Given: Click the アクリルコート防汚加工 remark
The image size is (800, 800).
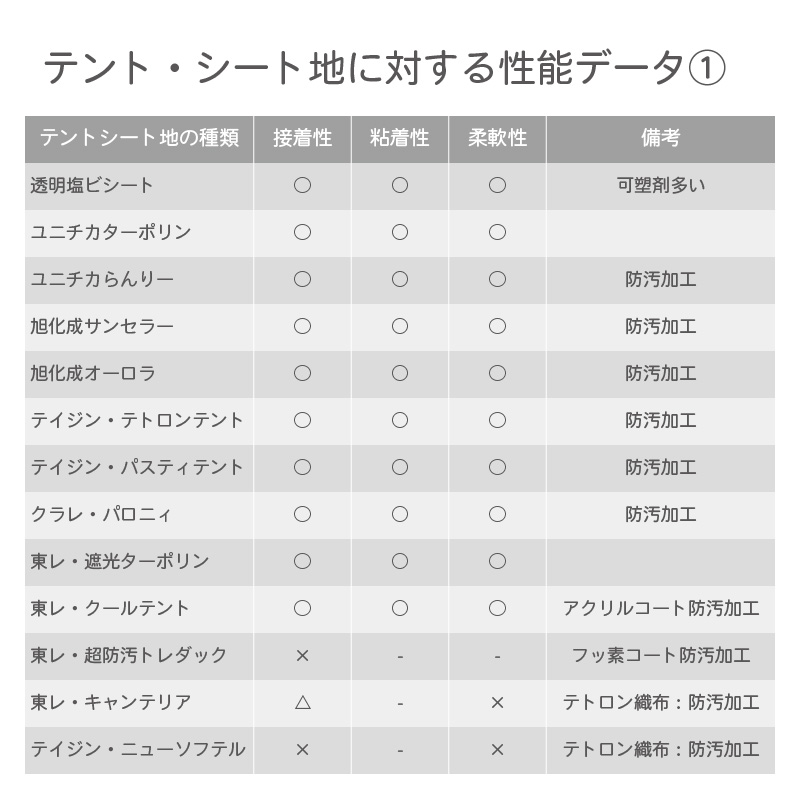Looking at the screenshot, I should point(660,609).
